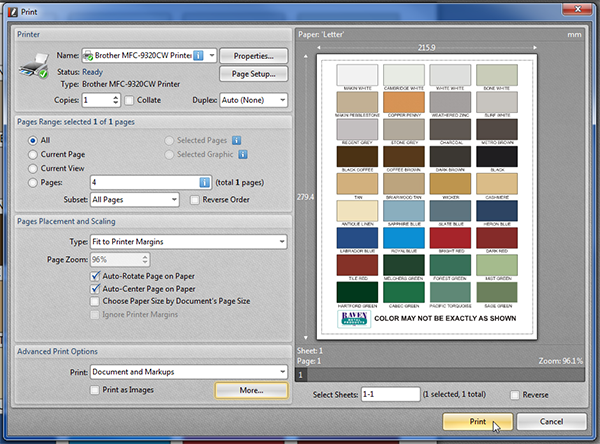Select the Pages radio button
The width and height of the screenshot is (600, 444).
33,183
